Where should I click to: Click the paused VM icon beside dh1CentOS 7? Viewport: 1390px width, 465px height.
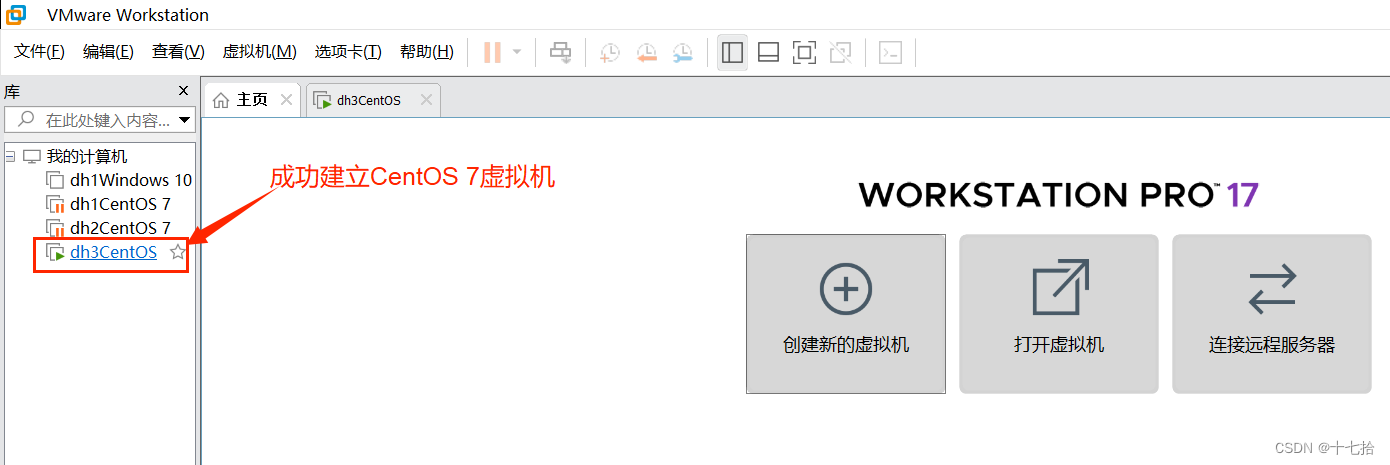pyautogui.click(x=55, y=205)
